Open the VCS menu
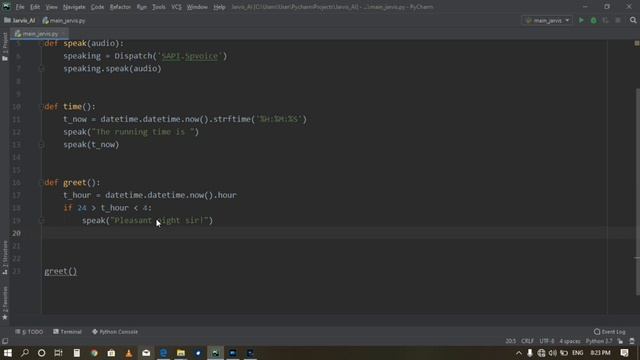Image resolution: width=640 pixels, height=360 pixels. [176, 7]
